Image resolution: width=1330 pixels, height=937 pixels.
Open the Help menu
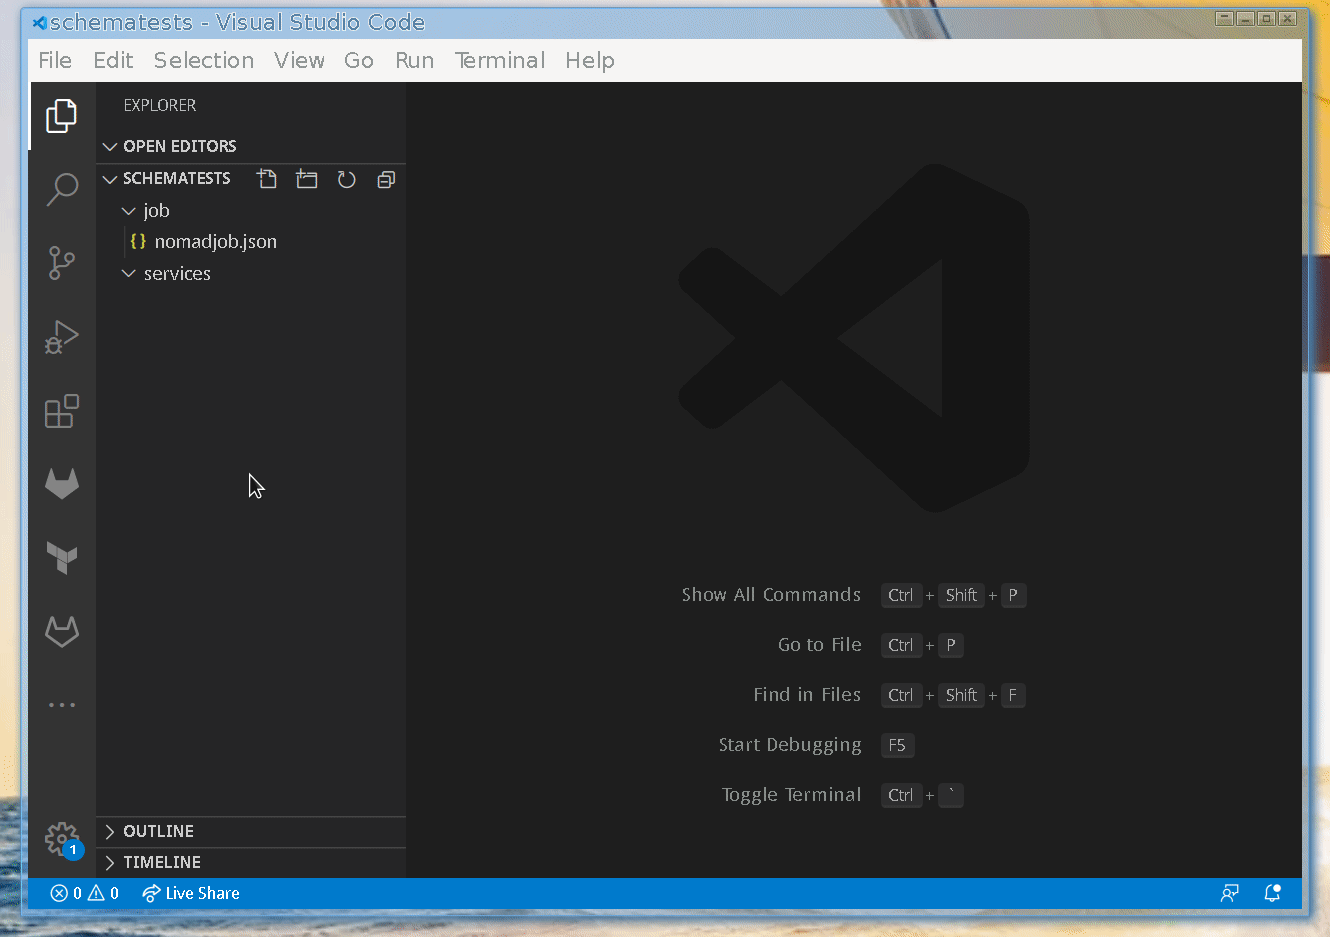pyautogui.click(x=590, y=60)
